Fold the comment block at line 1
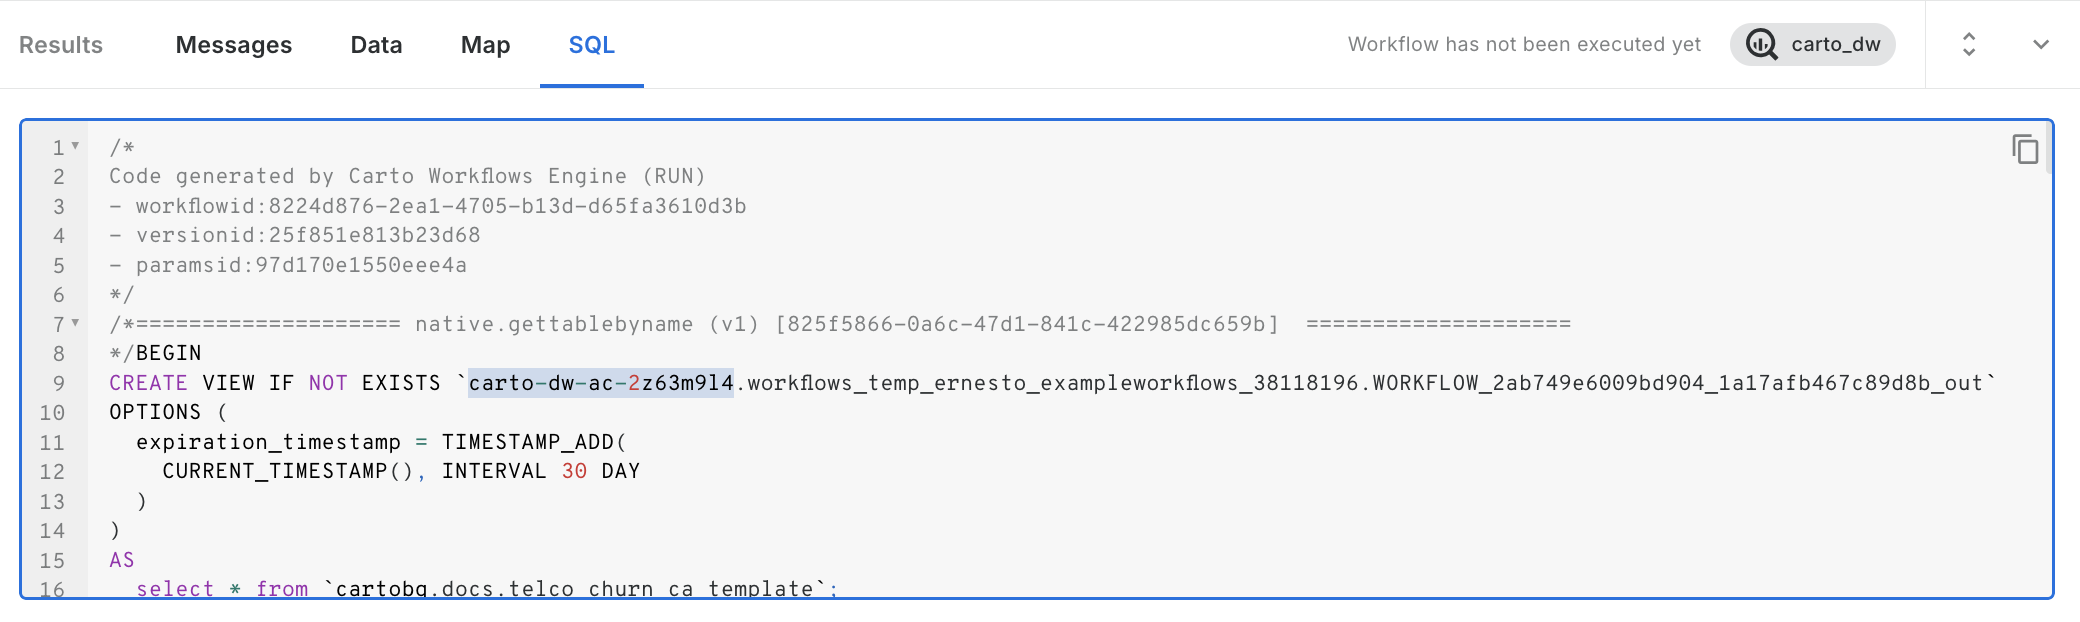This screenshot has width=2080, height=622. click(75, 146)
